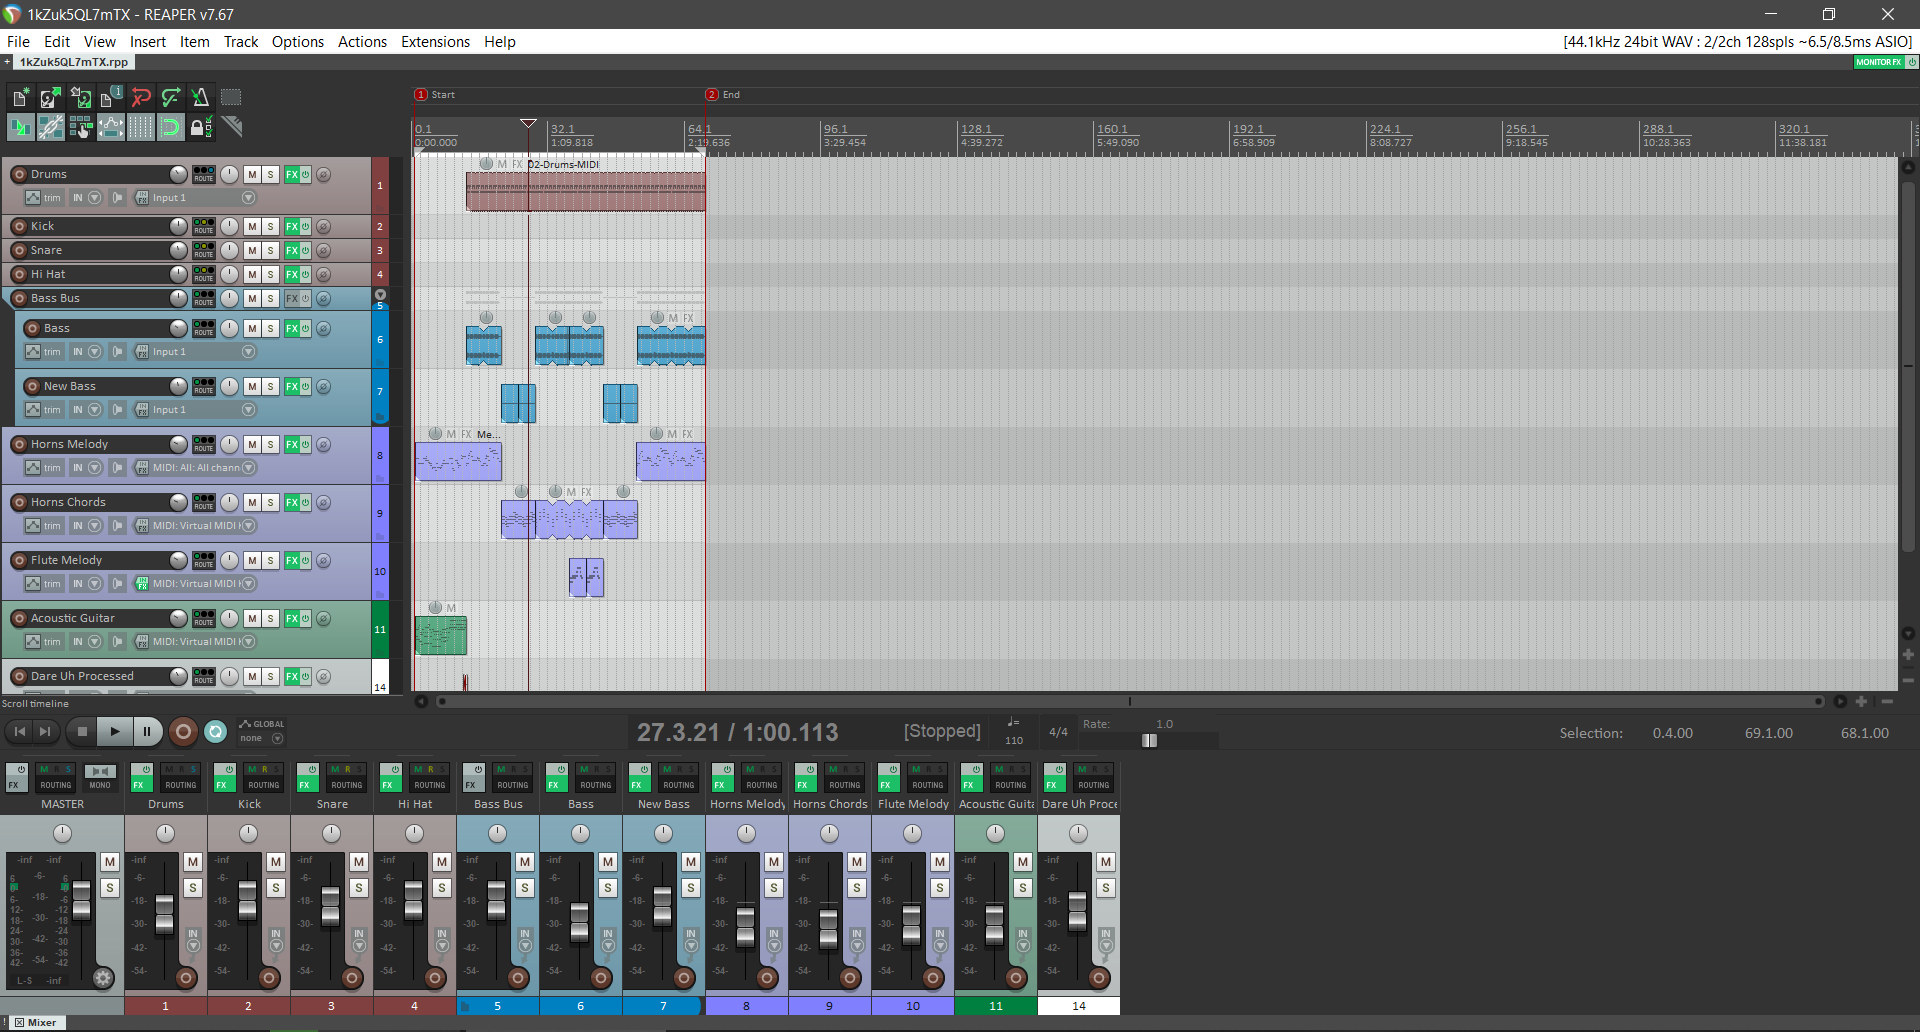
Task: Toggle the auto-crossfade toolbar icon
Action: pos(20,127)
